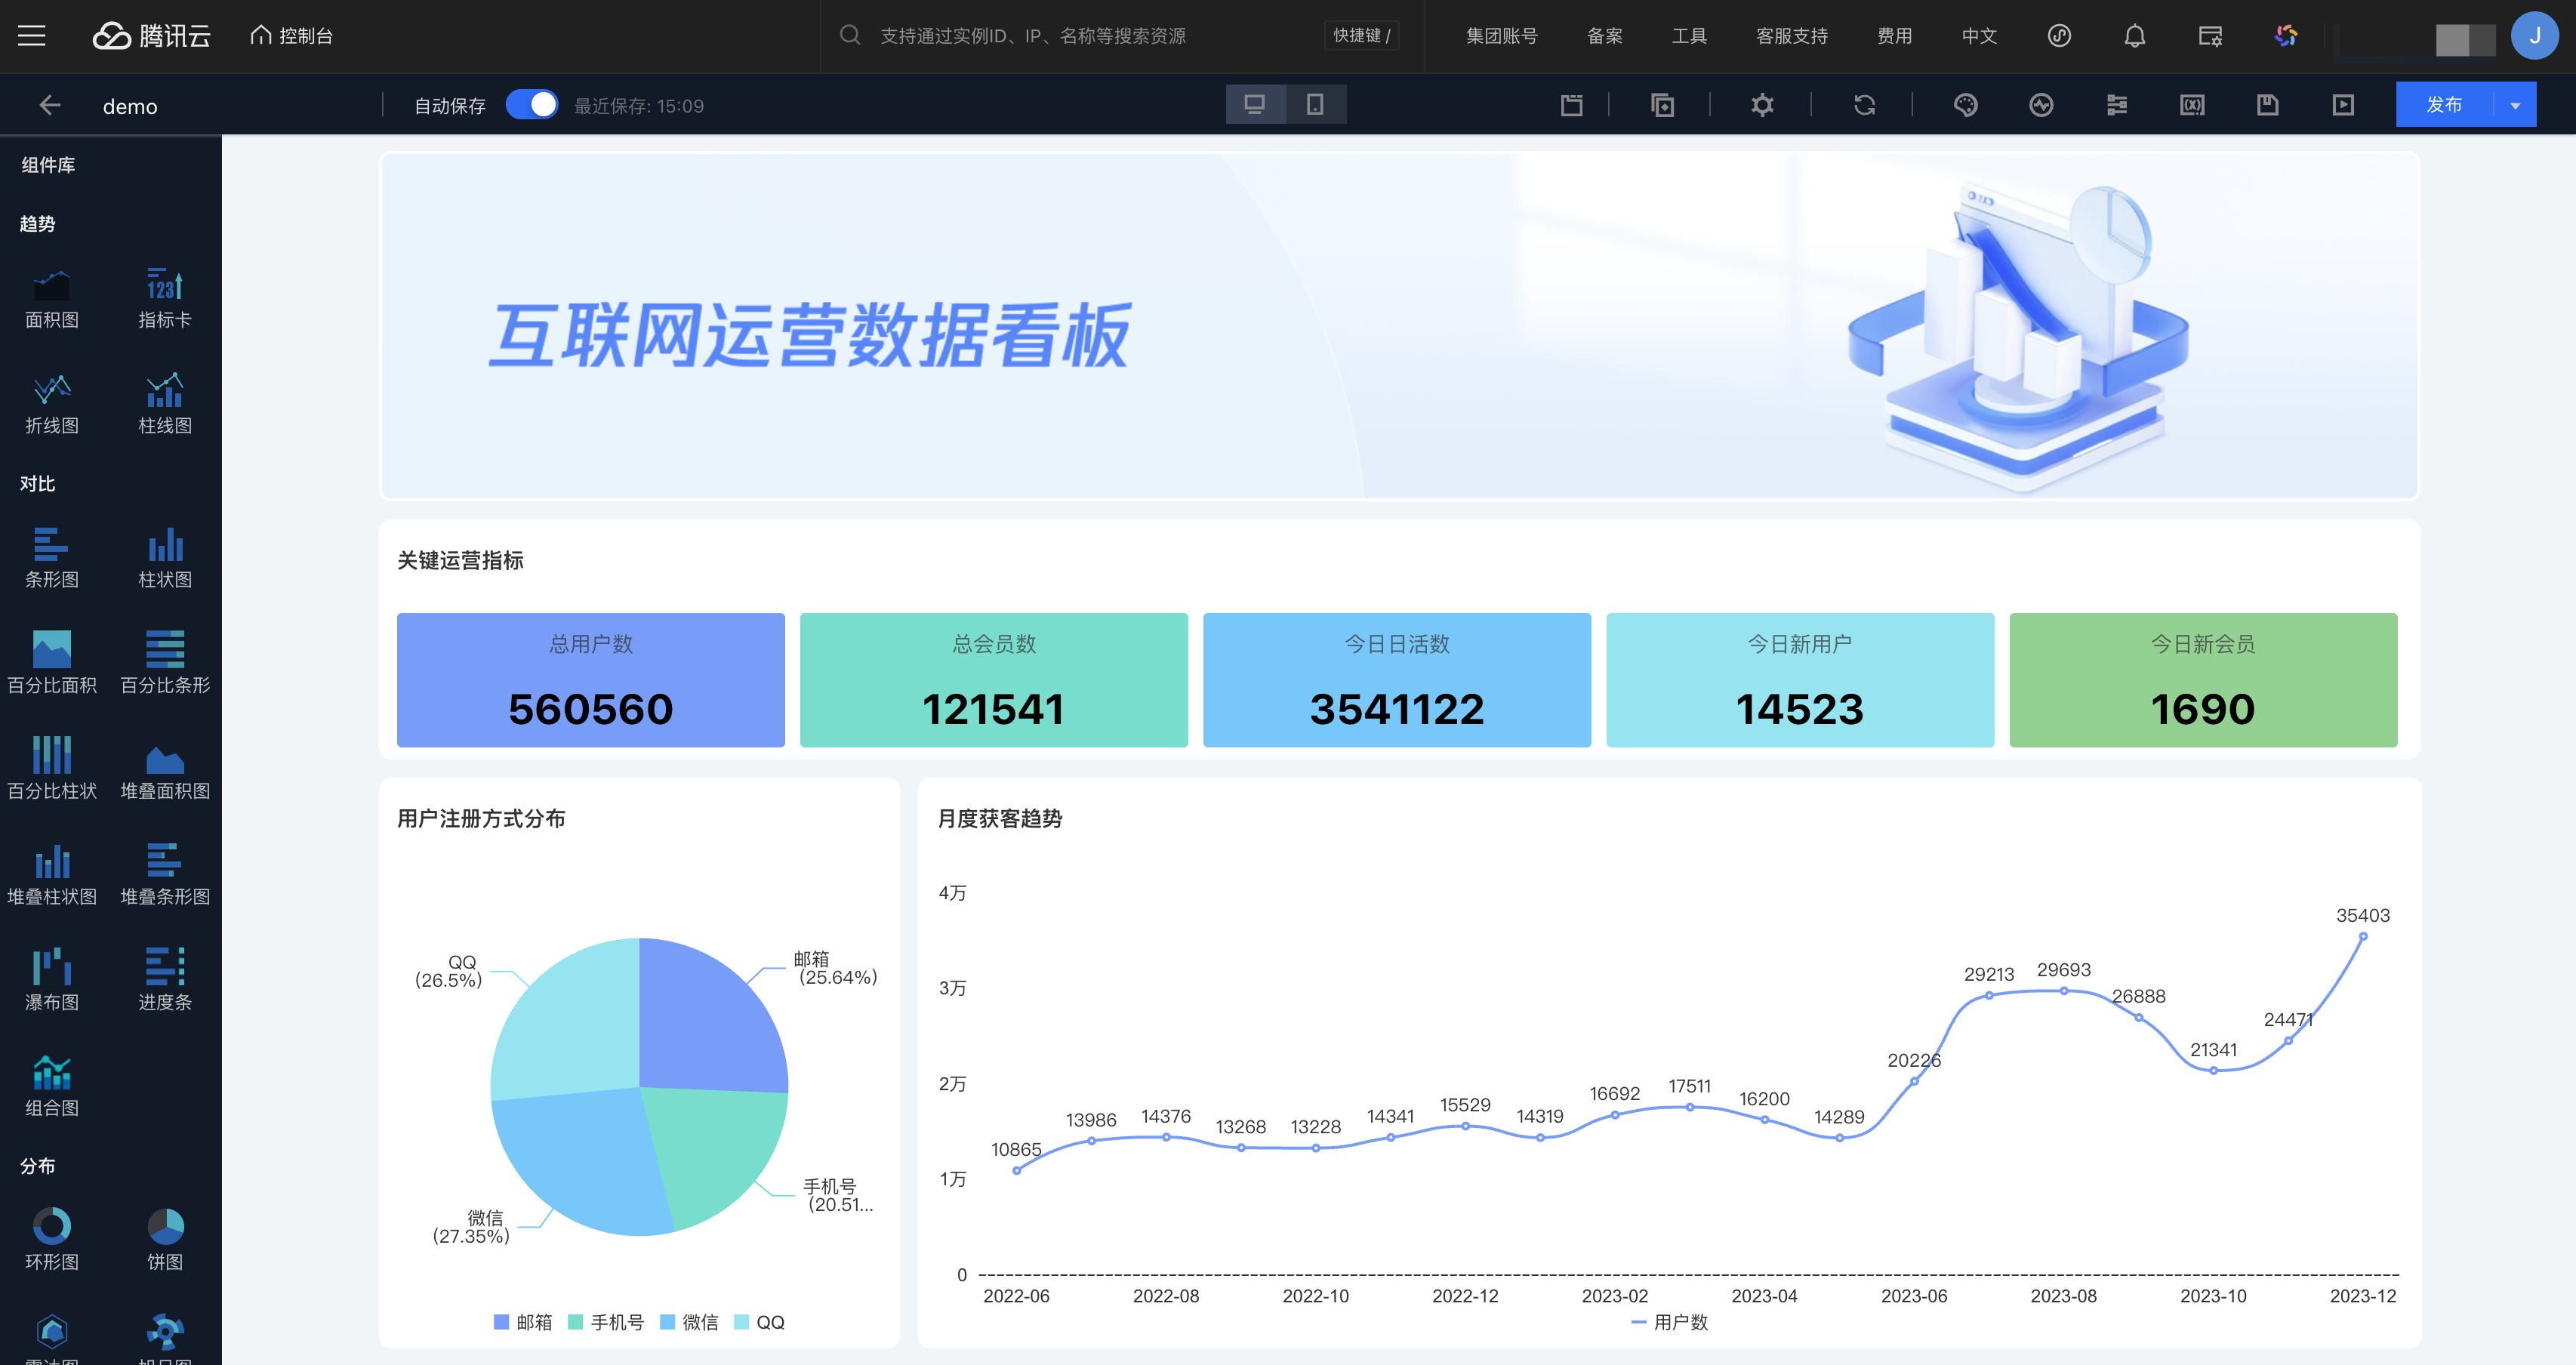Open the 费用 billing menu

1894,36
